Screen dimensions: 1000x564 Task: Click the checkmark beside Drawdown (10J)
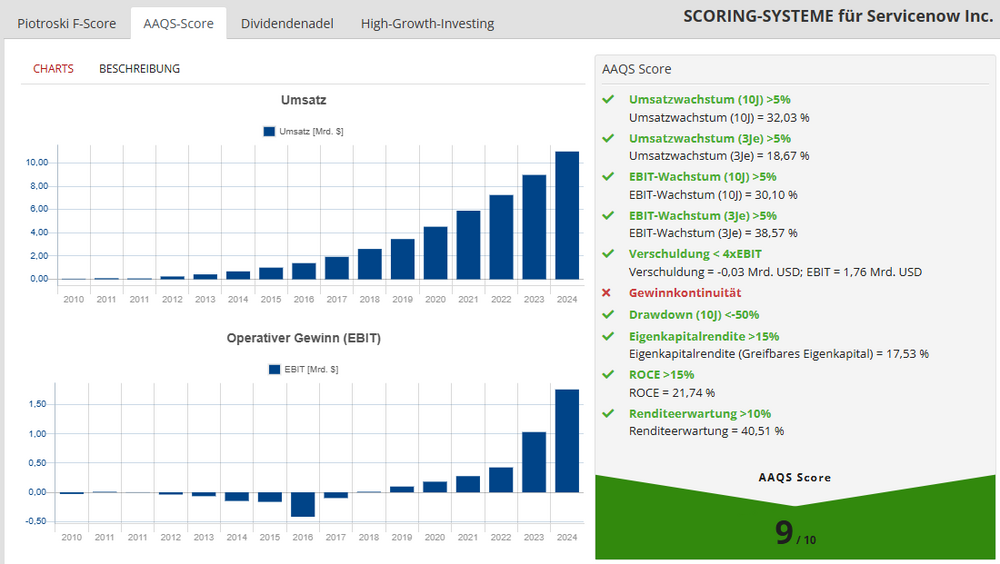tap(608, 315)
